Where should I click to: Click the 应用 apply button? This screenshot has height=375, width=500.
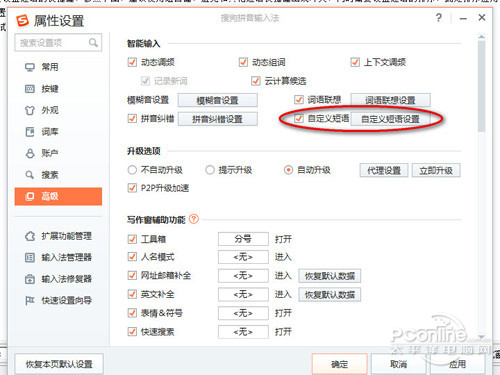coord(457,364)
